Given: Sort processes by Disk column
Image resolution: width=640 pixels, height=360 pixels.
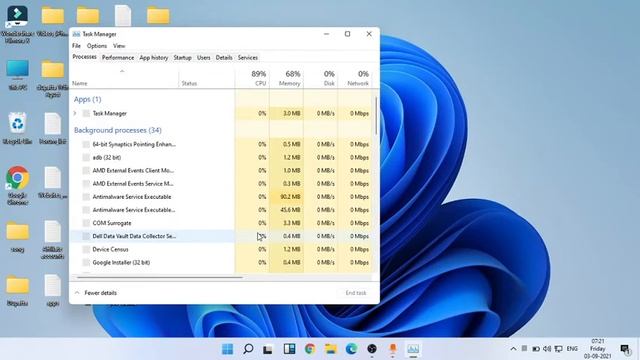Looking at the screenshot, I should pos(321,78).
